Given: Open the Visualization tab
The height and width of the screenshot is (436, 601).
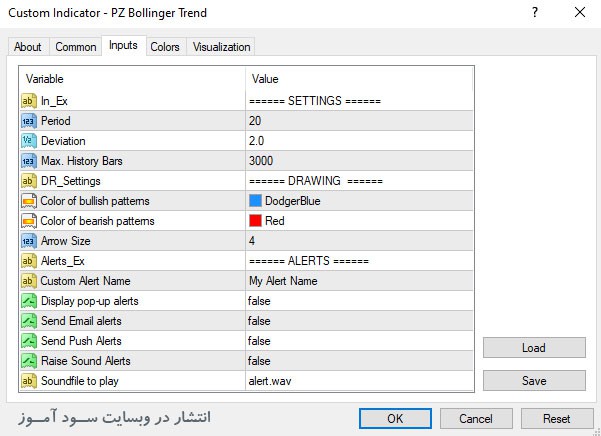Looking at the screenshot, I should pos(222,47).
